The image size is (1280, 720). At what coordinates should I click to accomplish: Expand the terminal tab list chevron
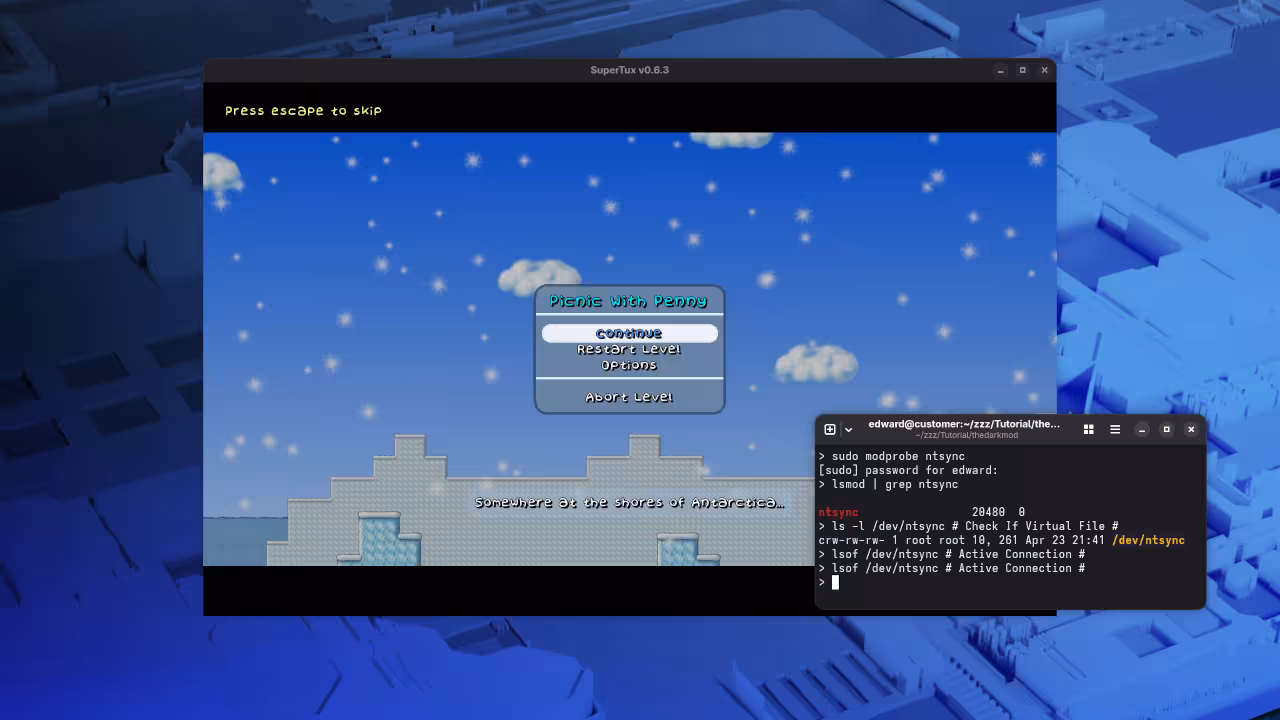pyautogui.click(x=848, y=429)
